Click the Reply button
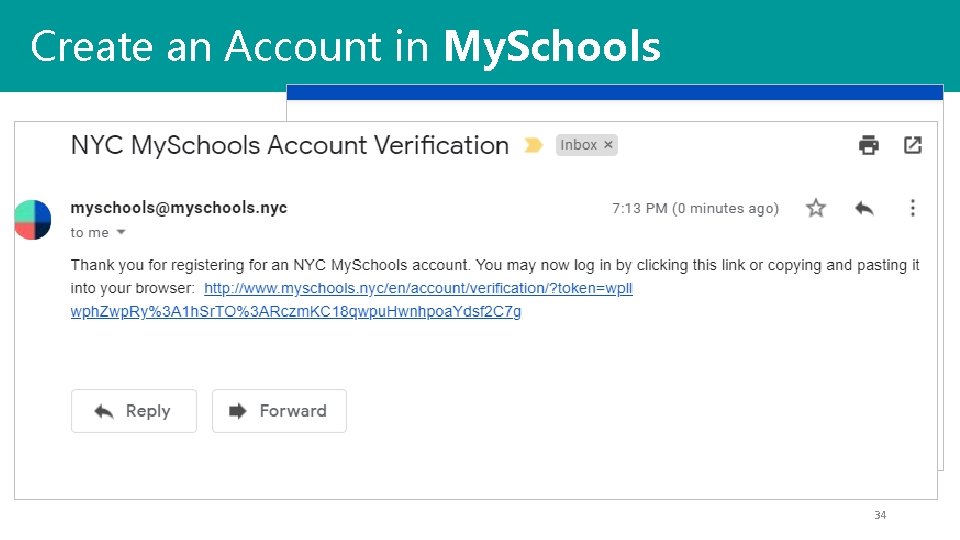 134,411
